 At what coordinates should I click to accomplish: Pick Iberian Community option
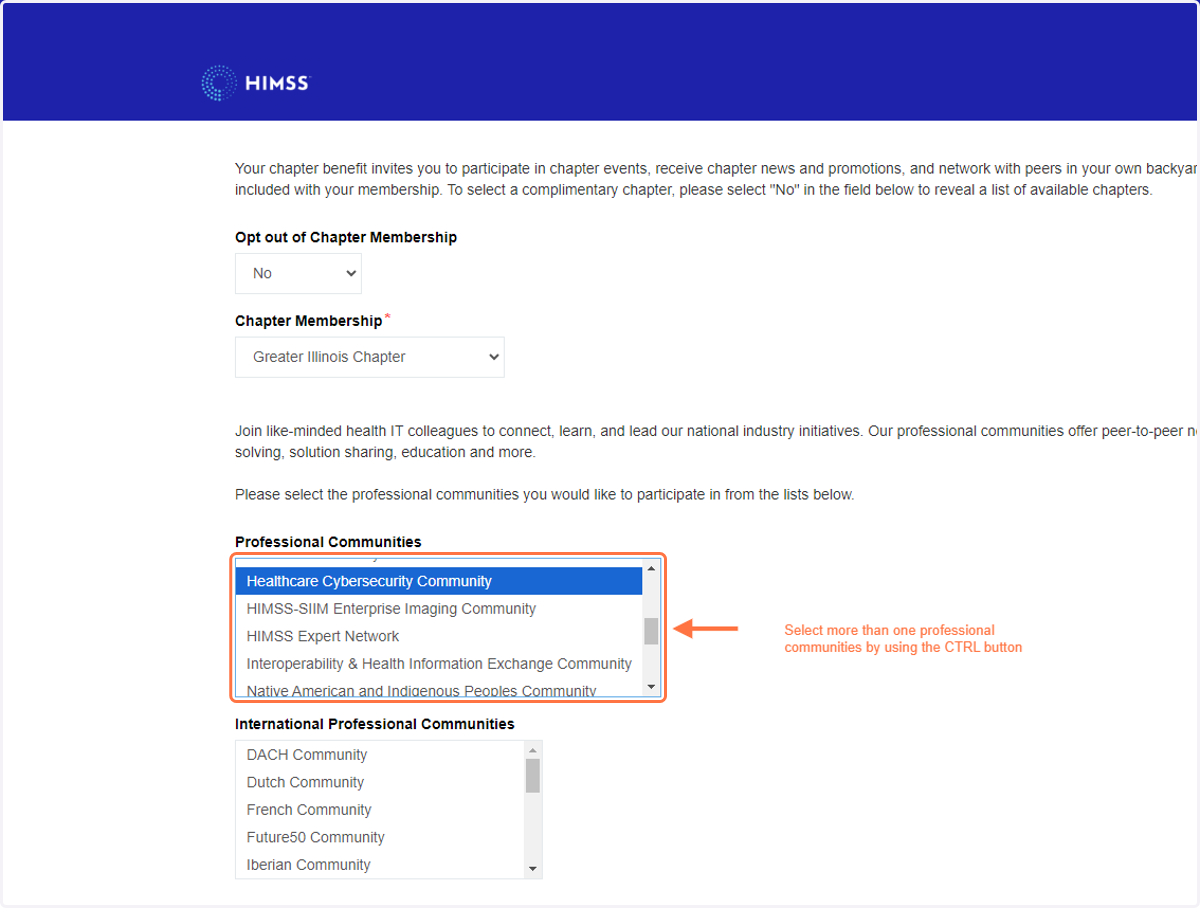coord(380,865)
